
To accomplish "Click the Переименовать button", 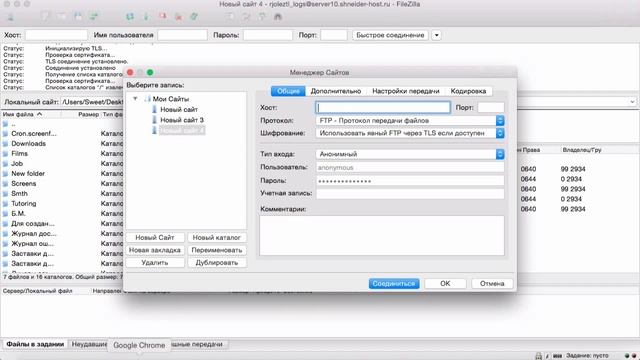I will pos(217,250).
